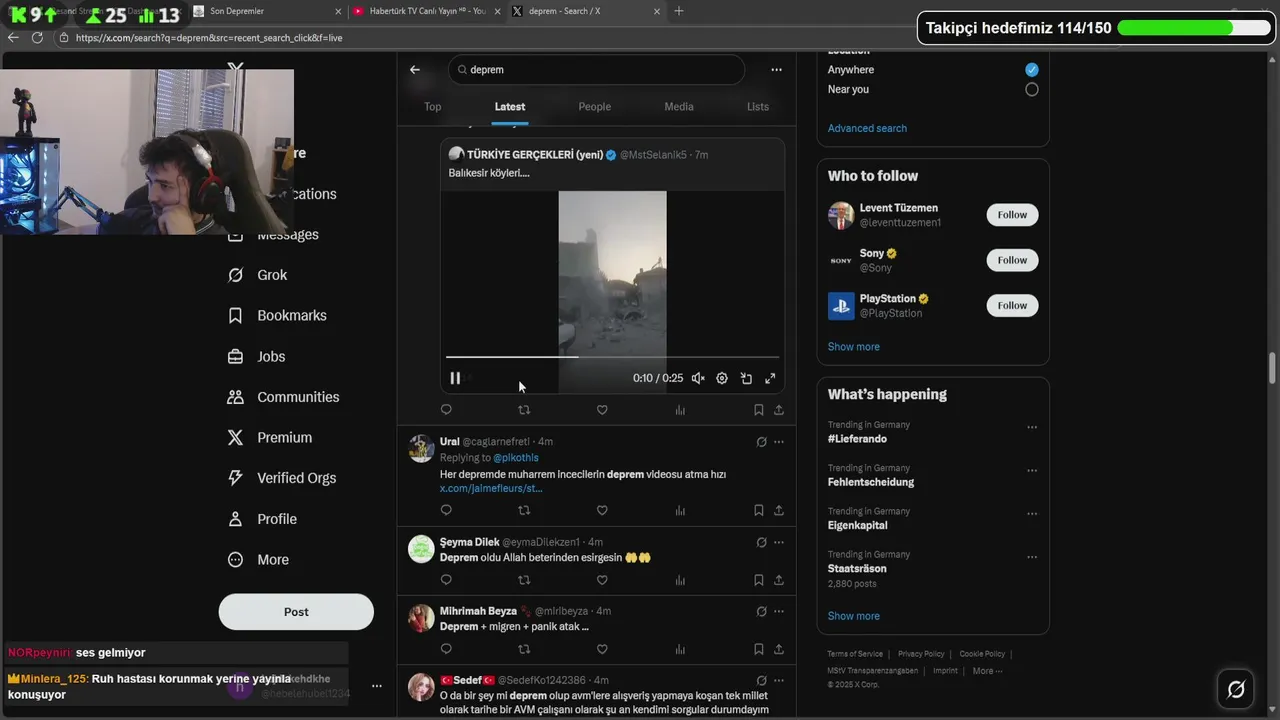Viewport: 1280px width, 720px height.
Task: Switch to the Son Depremler browser tab
Action: 266,11
